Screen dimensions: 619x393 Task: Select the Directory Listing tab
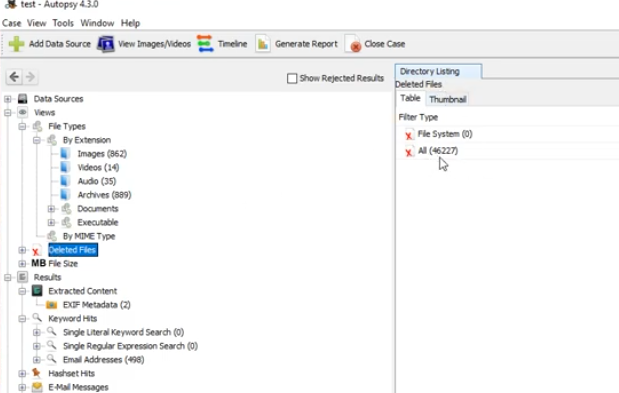[x=438, y=71]
